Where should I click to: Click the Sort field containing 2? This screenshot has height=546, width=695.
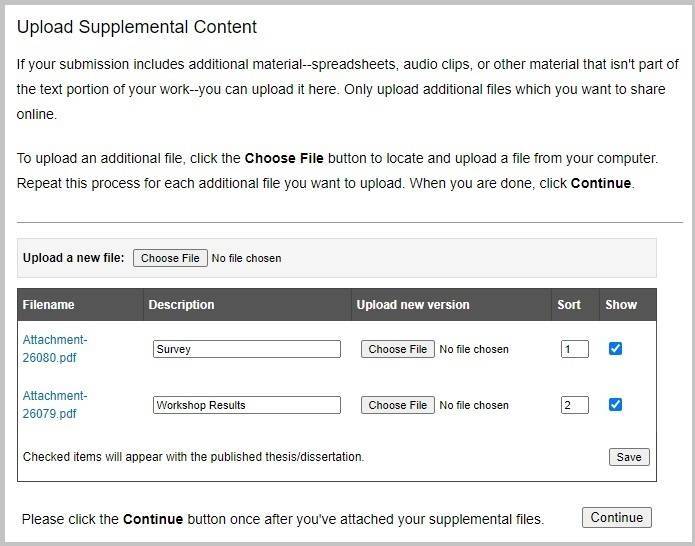575,405
